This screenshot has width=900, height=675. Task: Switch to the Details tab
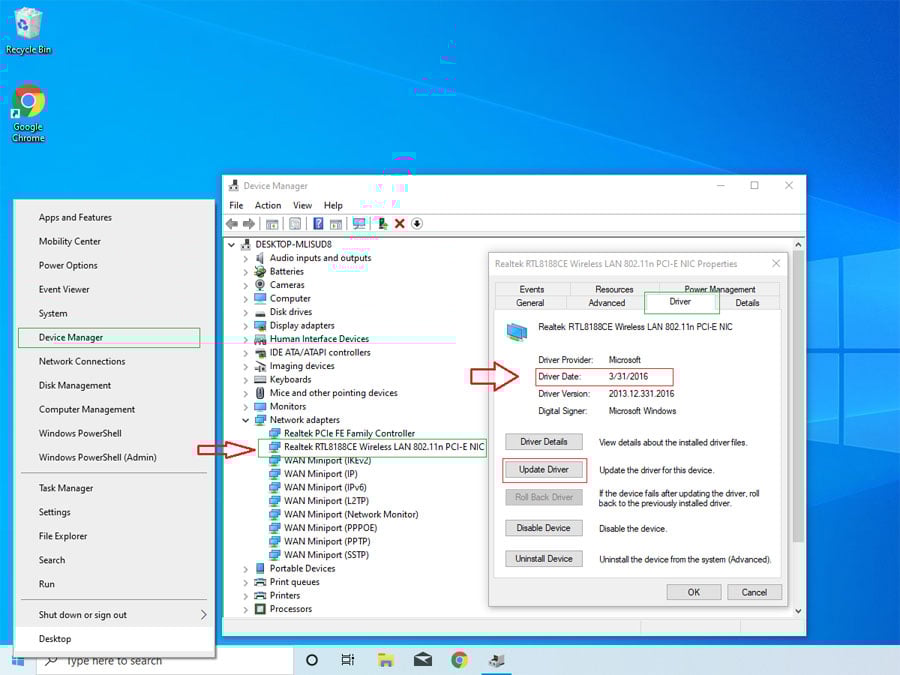click(747, 303)
